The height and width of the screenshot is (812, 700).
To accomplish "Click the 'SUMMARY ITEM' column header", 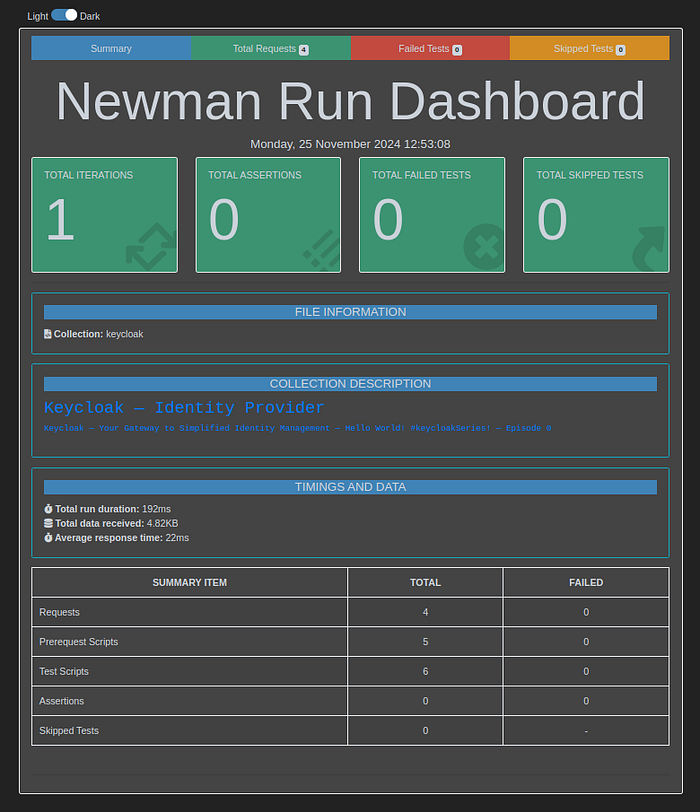I will tap(189, 583).
